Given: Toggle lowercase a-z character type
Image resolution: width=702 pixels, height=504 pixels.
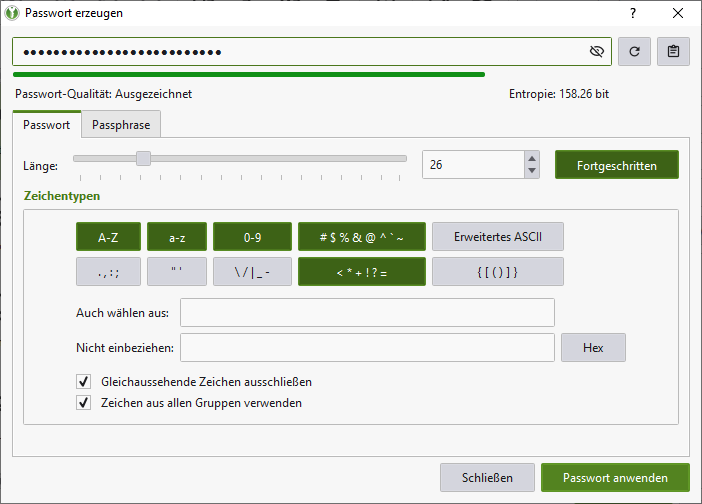Looking at the screenshot, I should 177,237.
